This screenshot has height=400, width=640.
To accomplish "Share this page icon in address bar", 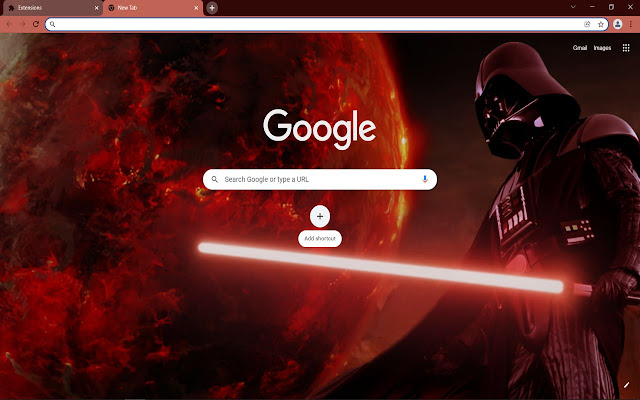I will pyautogui.click(x=587, y=24).
